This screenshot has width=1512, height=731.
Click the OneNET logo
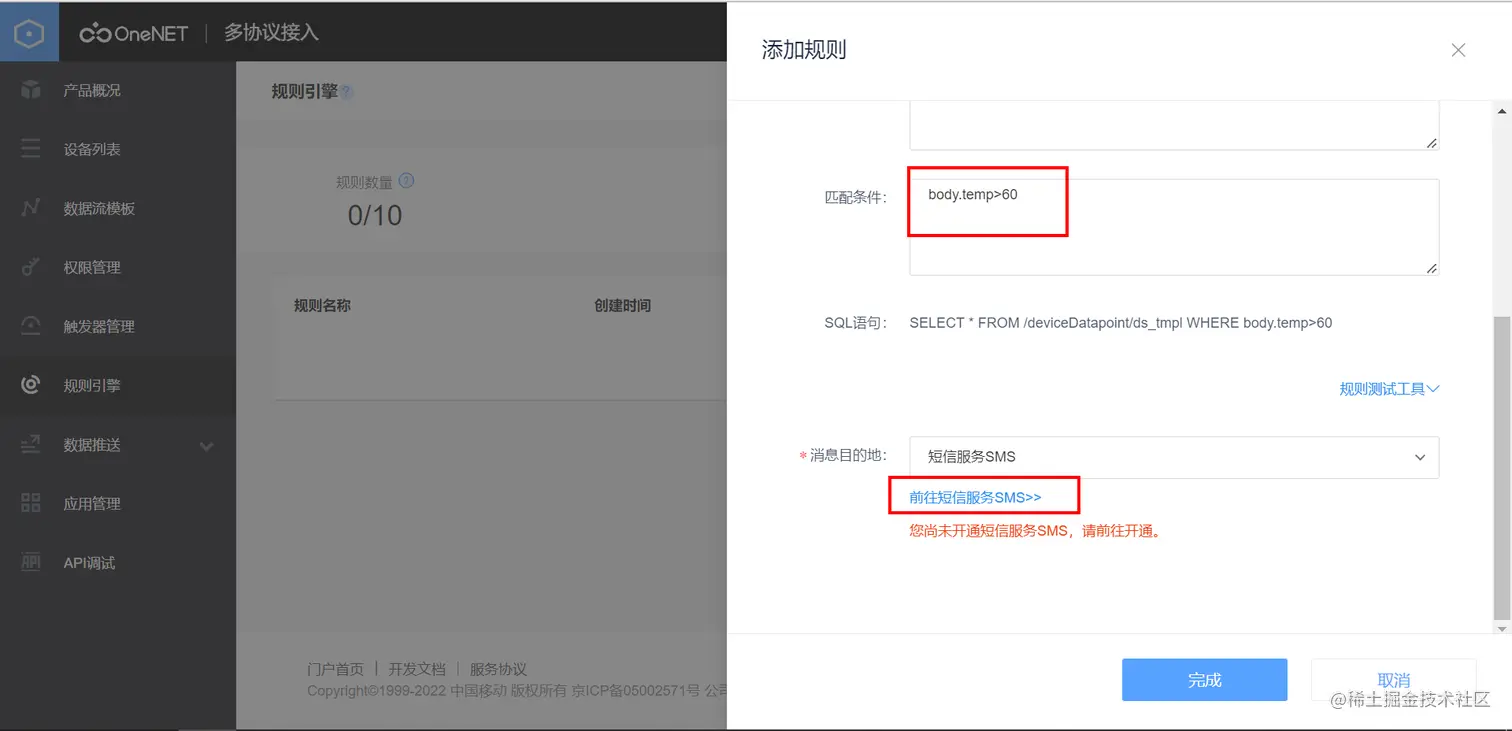tap(134, 33)
